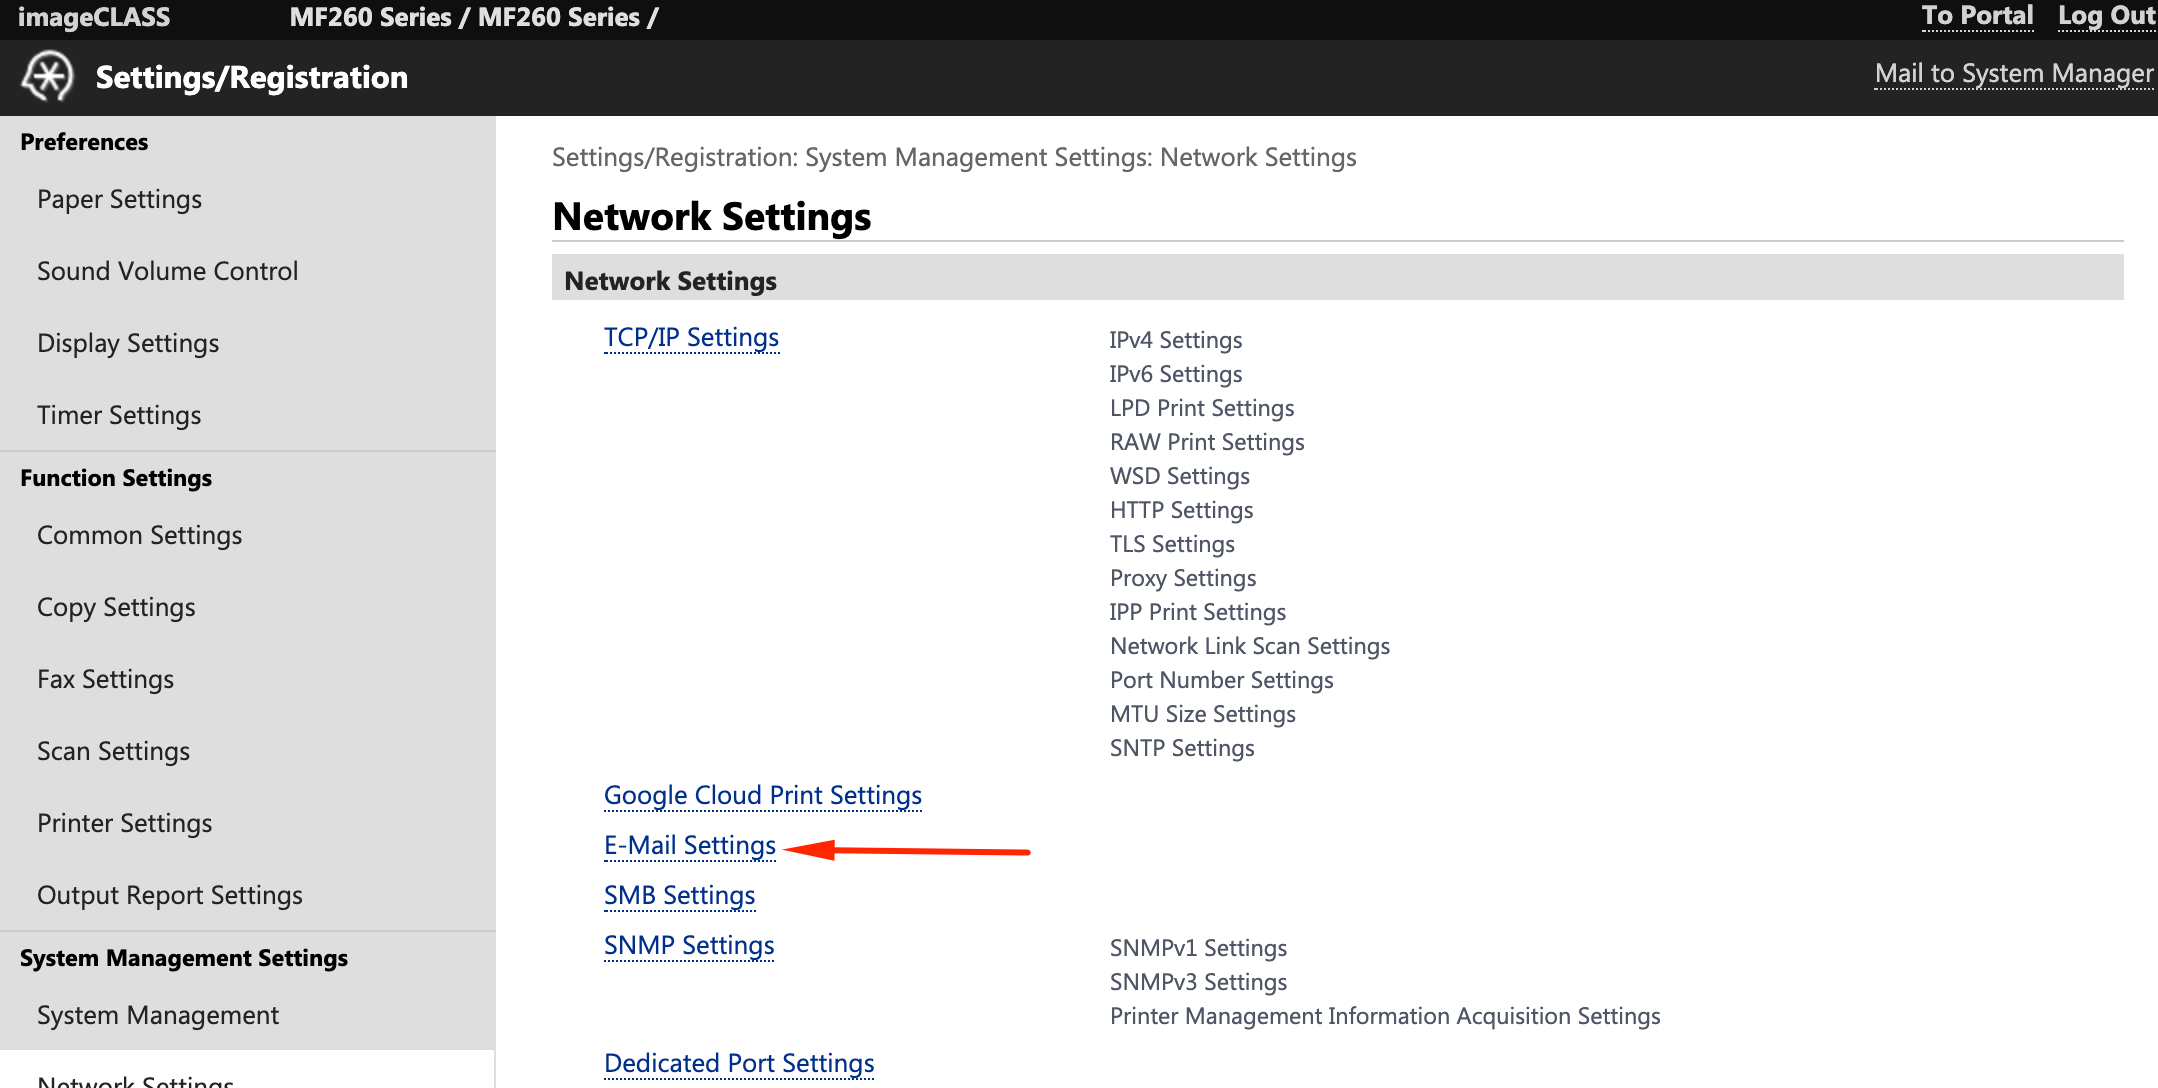2158x1088 pixels.
Task: Open the TCP/IP Settings link
Action: 691,338
